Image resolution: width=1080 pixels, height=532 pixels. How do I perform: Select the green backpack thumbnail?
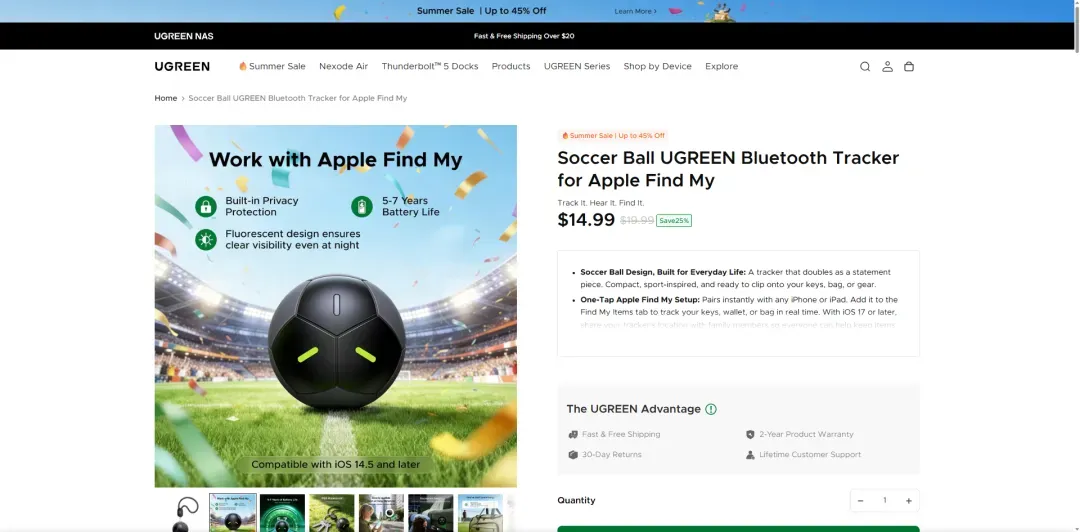(x=481, y=513)
